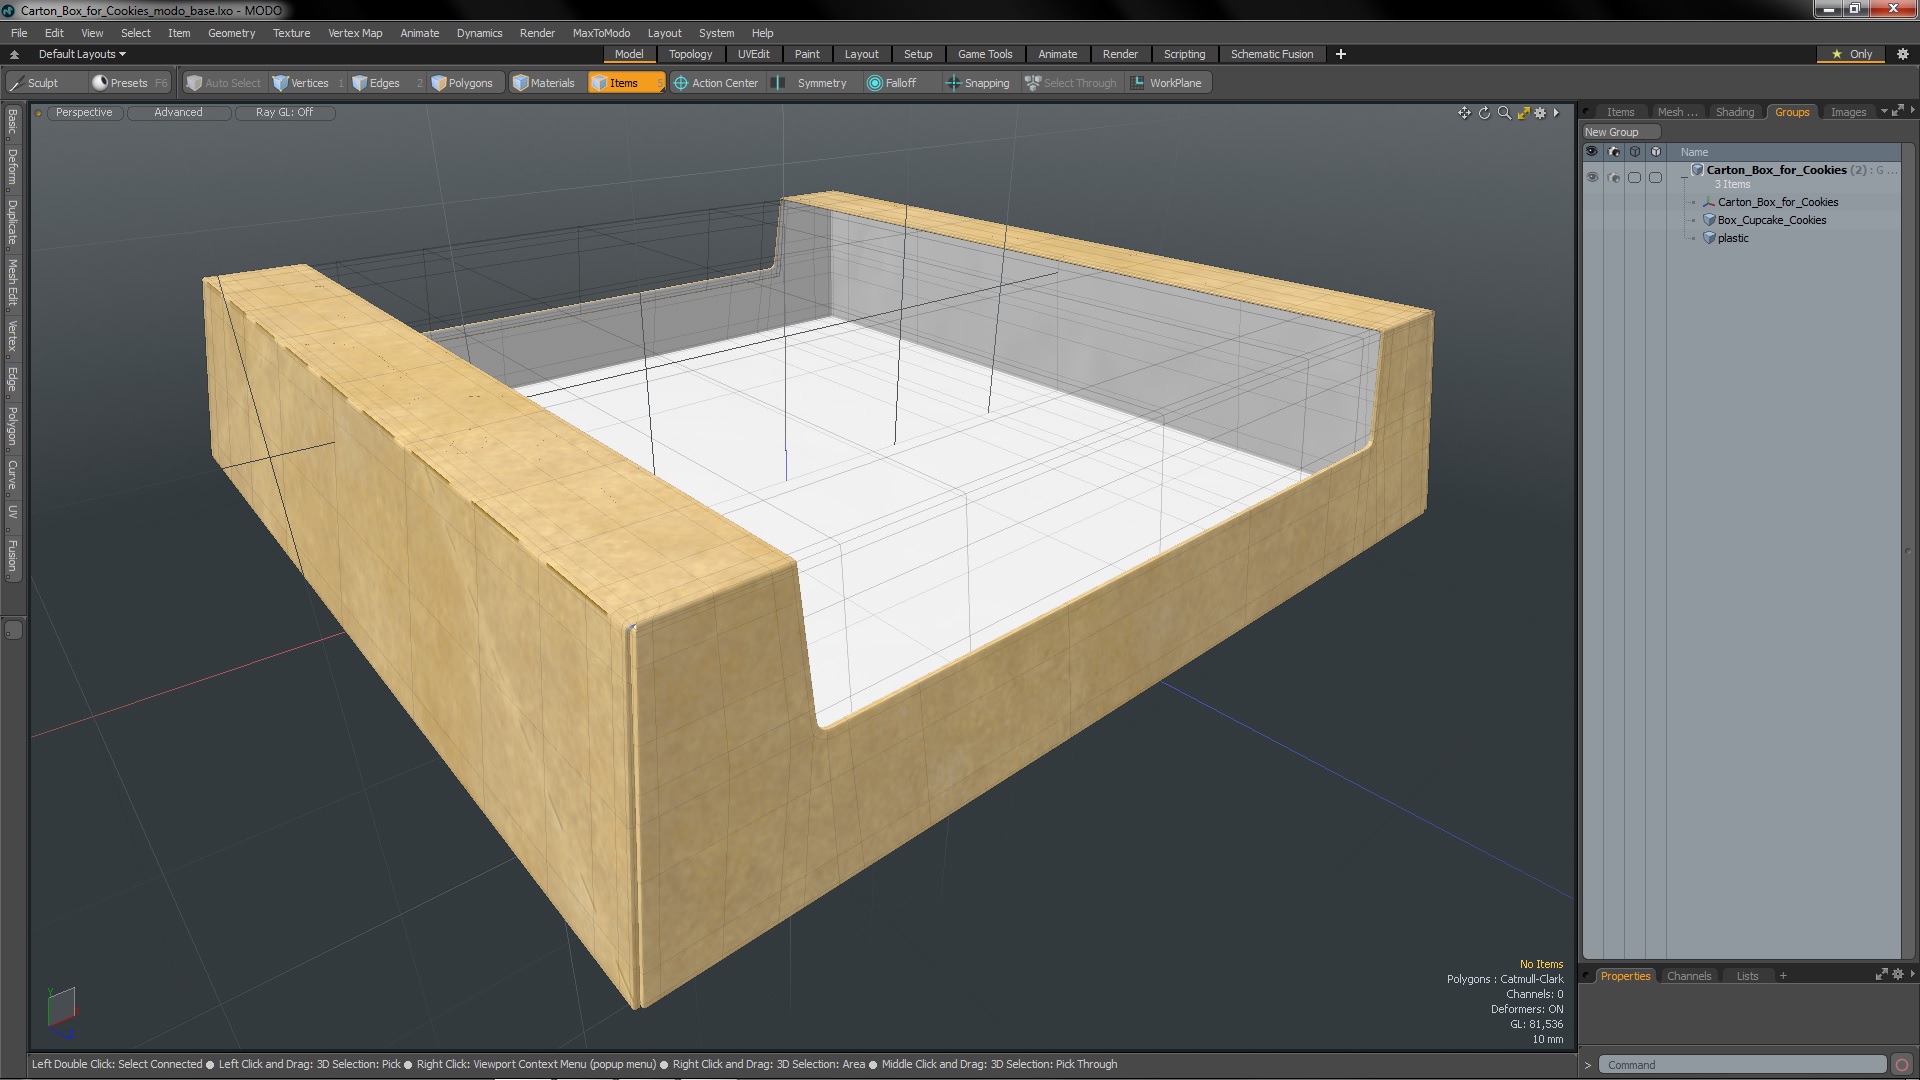Image resolution: width=1920 pixels, height=1080 pixels.
Task: Click the groups panel vertical scrollbar
Action: (x=1907, y=552)
